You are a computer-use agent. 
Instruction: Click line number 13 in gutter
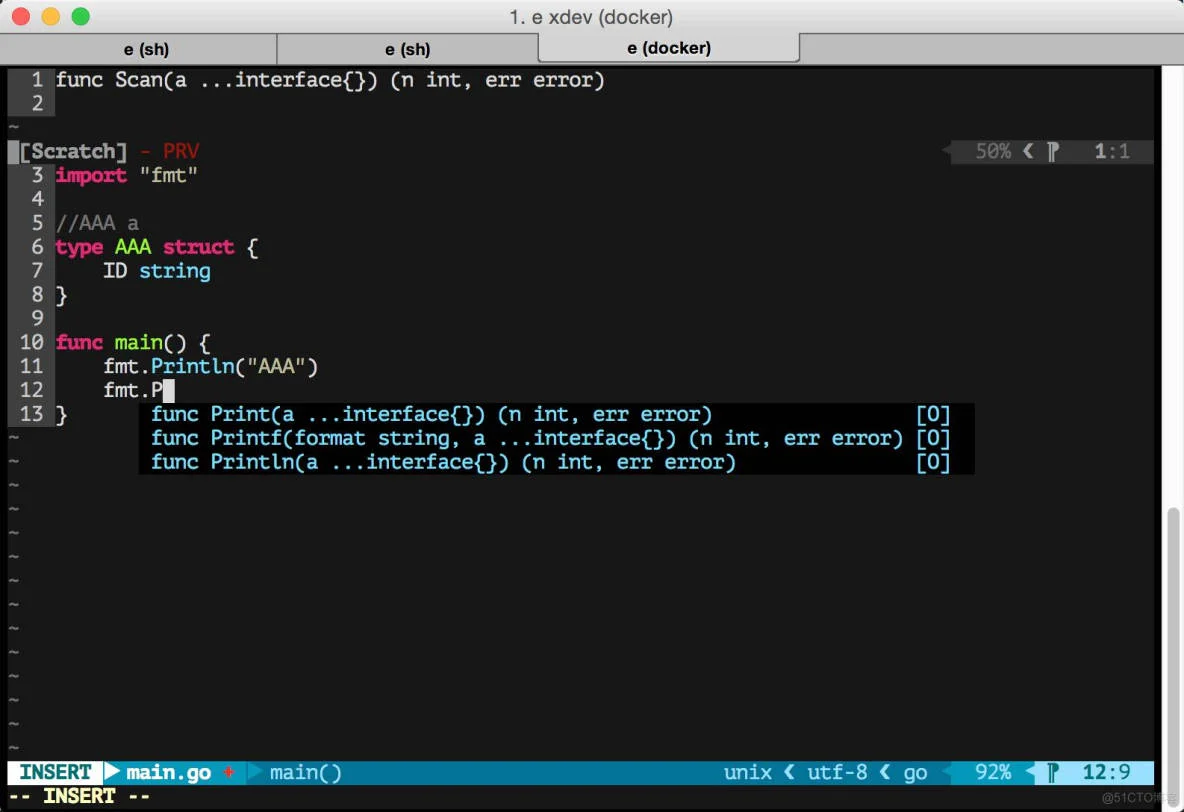[32, 414]
